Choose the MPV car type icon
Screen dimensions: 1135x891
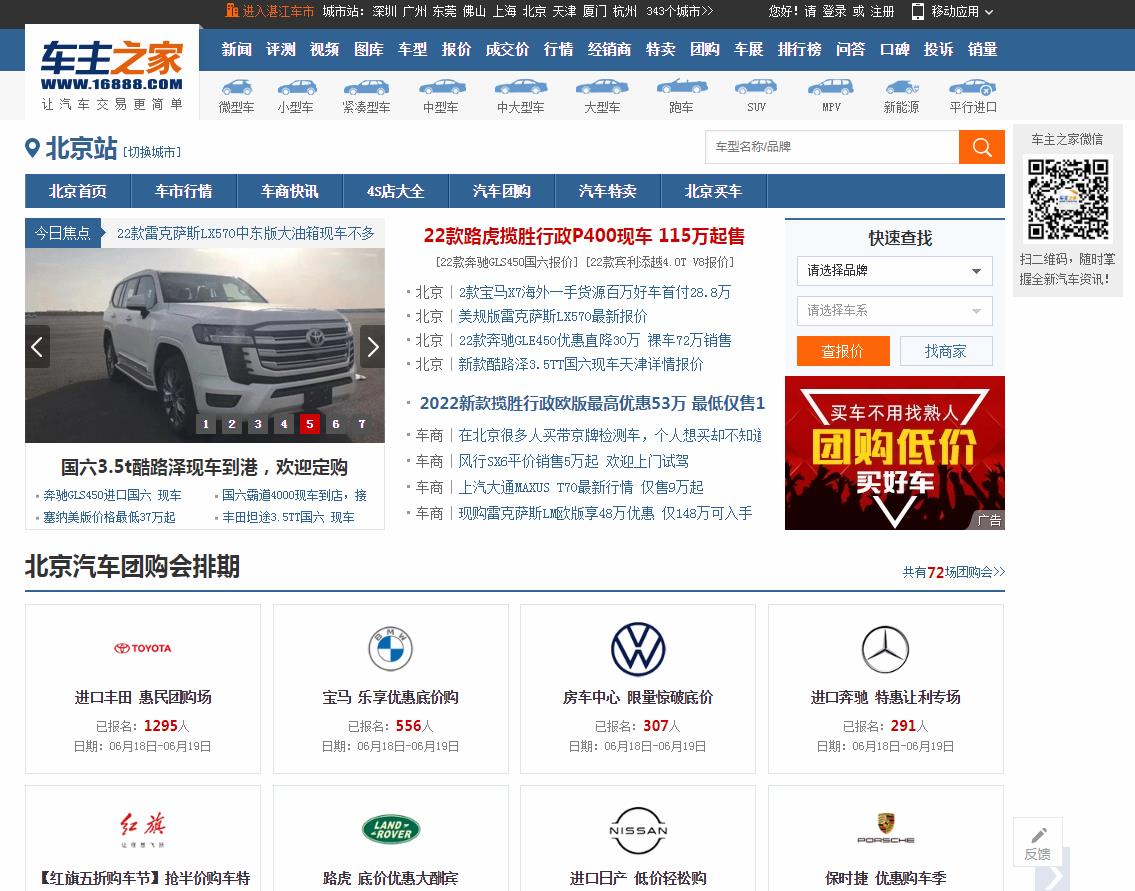[831, 88]
